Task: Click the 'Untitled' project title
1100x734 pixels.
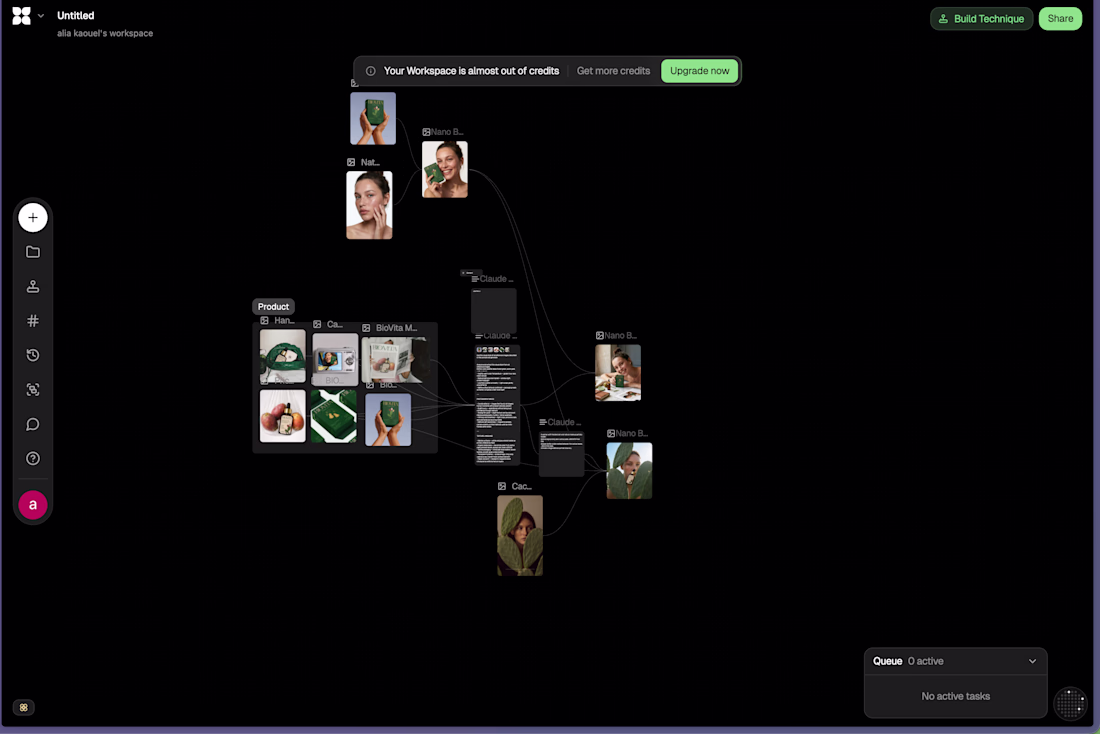Action: click(76, 15)
